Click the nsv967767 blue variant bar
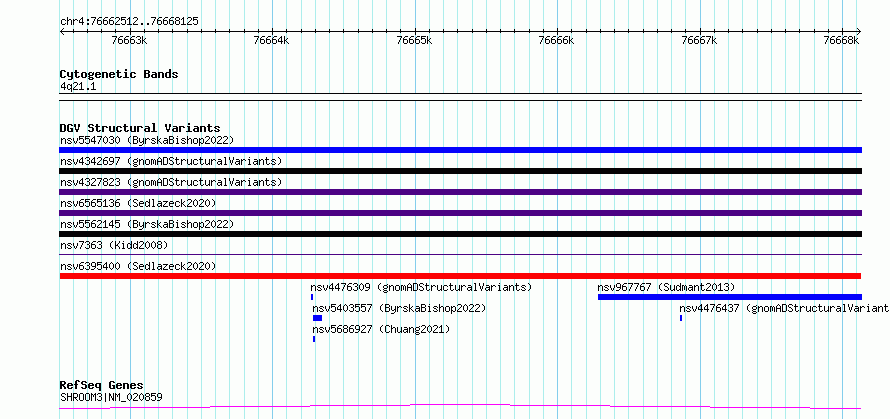 (730, 297)
